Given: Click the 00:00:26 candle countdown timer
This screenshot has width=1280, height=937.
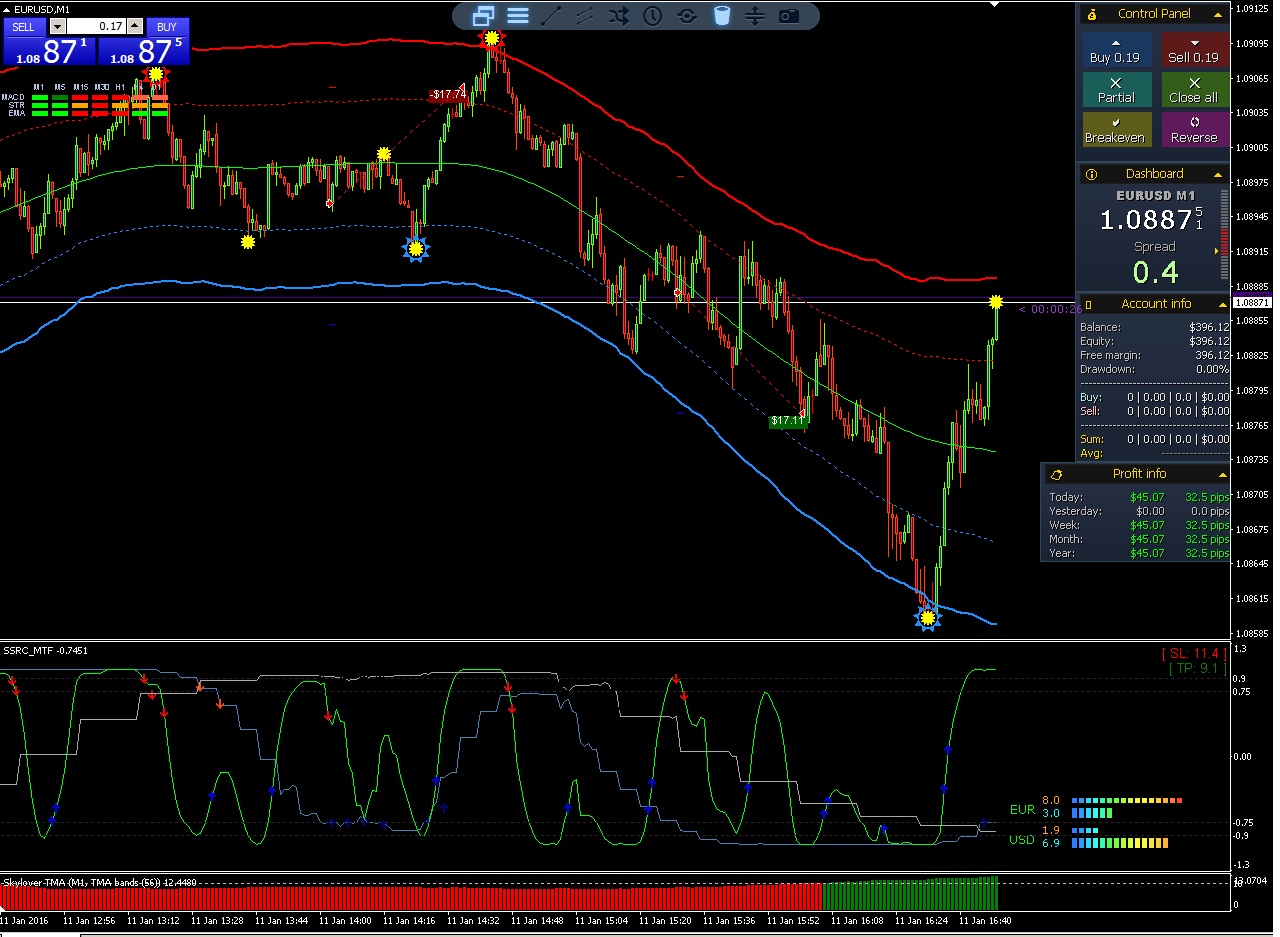Looking at the screenshot, I should (1049, 309).
